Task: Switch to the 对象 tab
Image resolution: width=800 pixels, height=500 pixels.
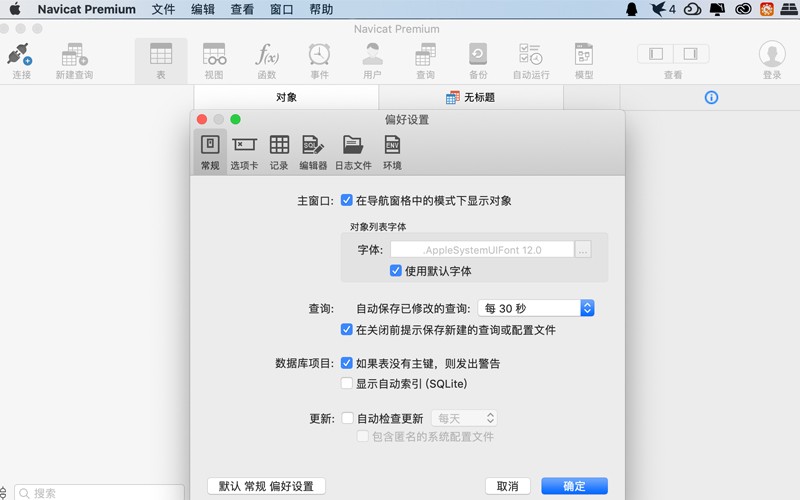Action: [x=286, y=97]
